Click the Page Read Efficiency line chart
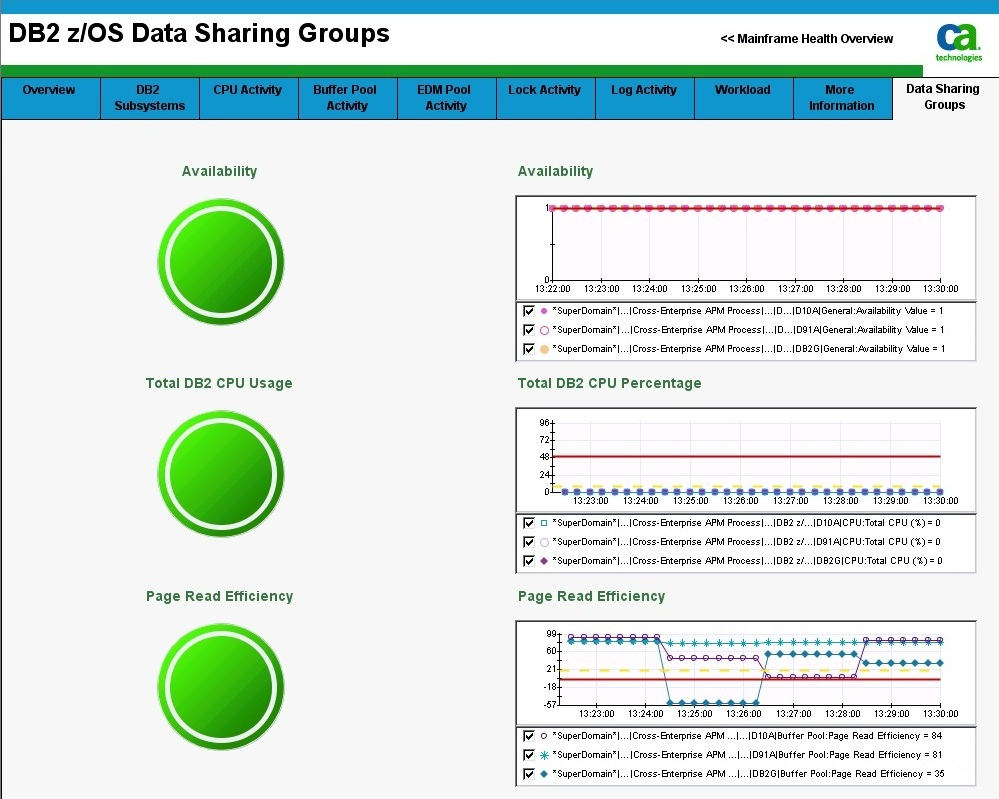The height and width of the screenshot is (799, 999). (x=745, y=673)
